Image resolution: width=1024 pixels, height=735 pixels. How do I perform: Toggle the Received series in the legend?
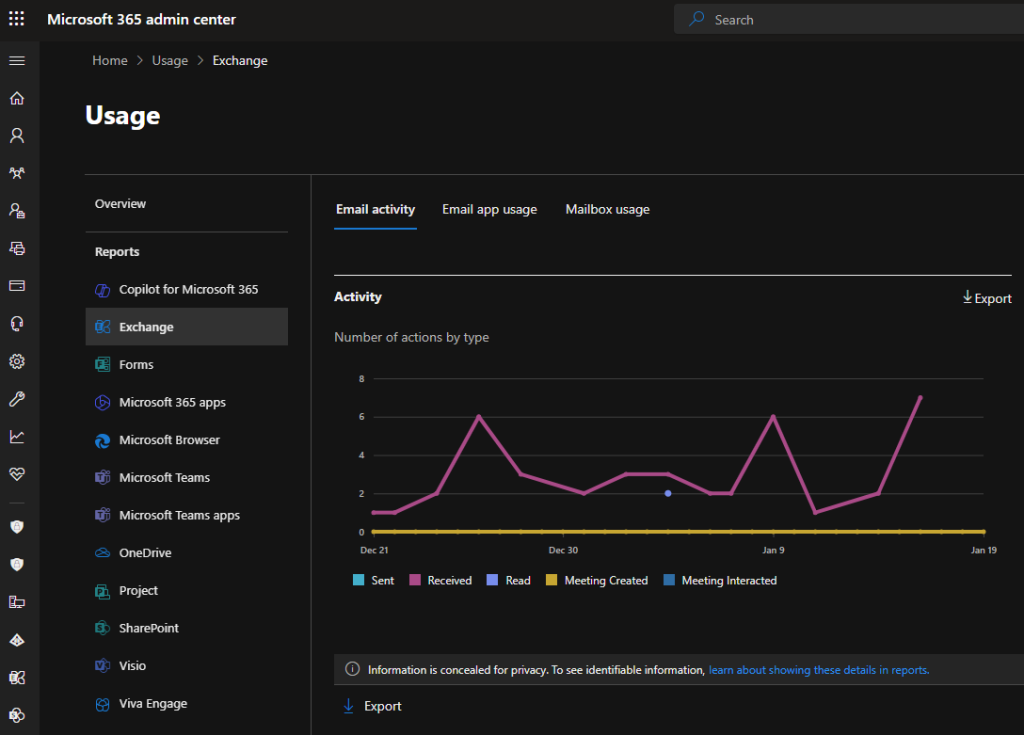[x=440, y=580]
